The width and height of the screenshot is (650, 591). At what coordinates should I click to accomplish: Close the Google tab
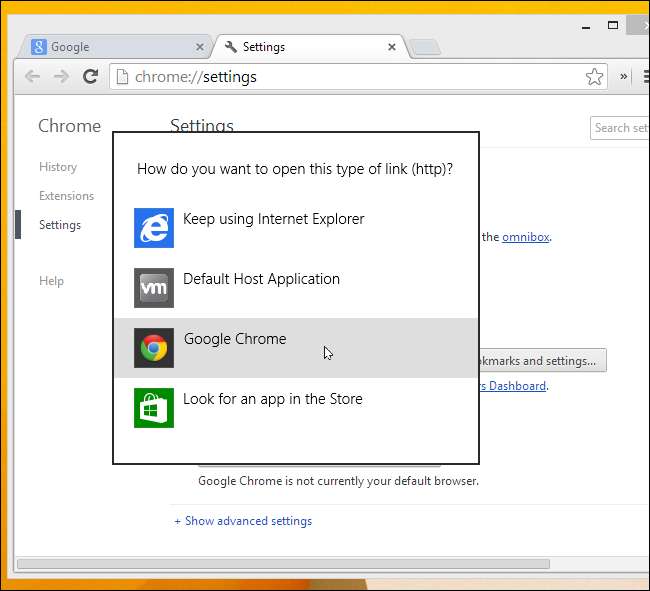[200, 47]
